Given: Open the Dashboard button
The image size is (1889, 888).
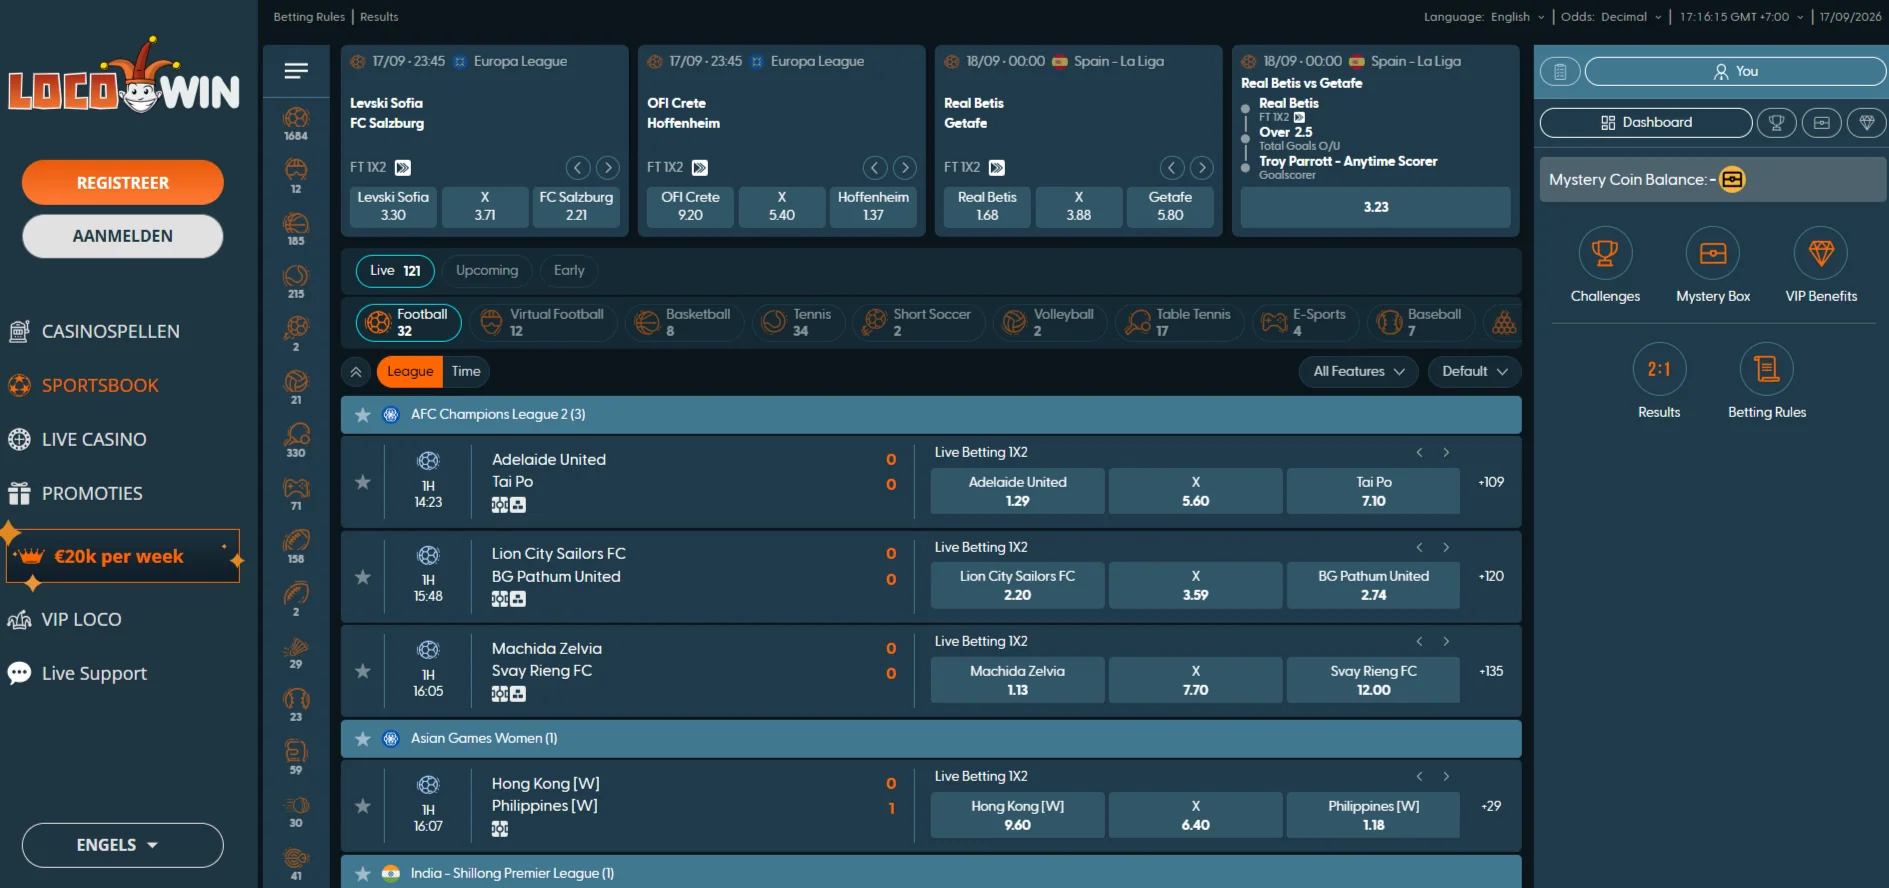Looking at the screenshot, I should pyautogui.click(x=1646, y=123).
